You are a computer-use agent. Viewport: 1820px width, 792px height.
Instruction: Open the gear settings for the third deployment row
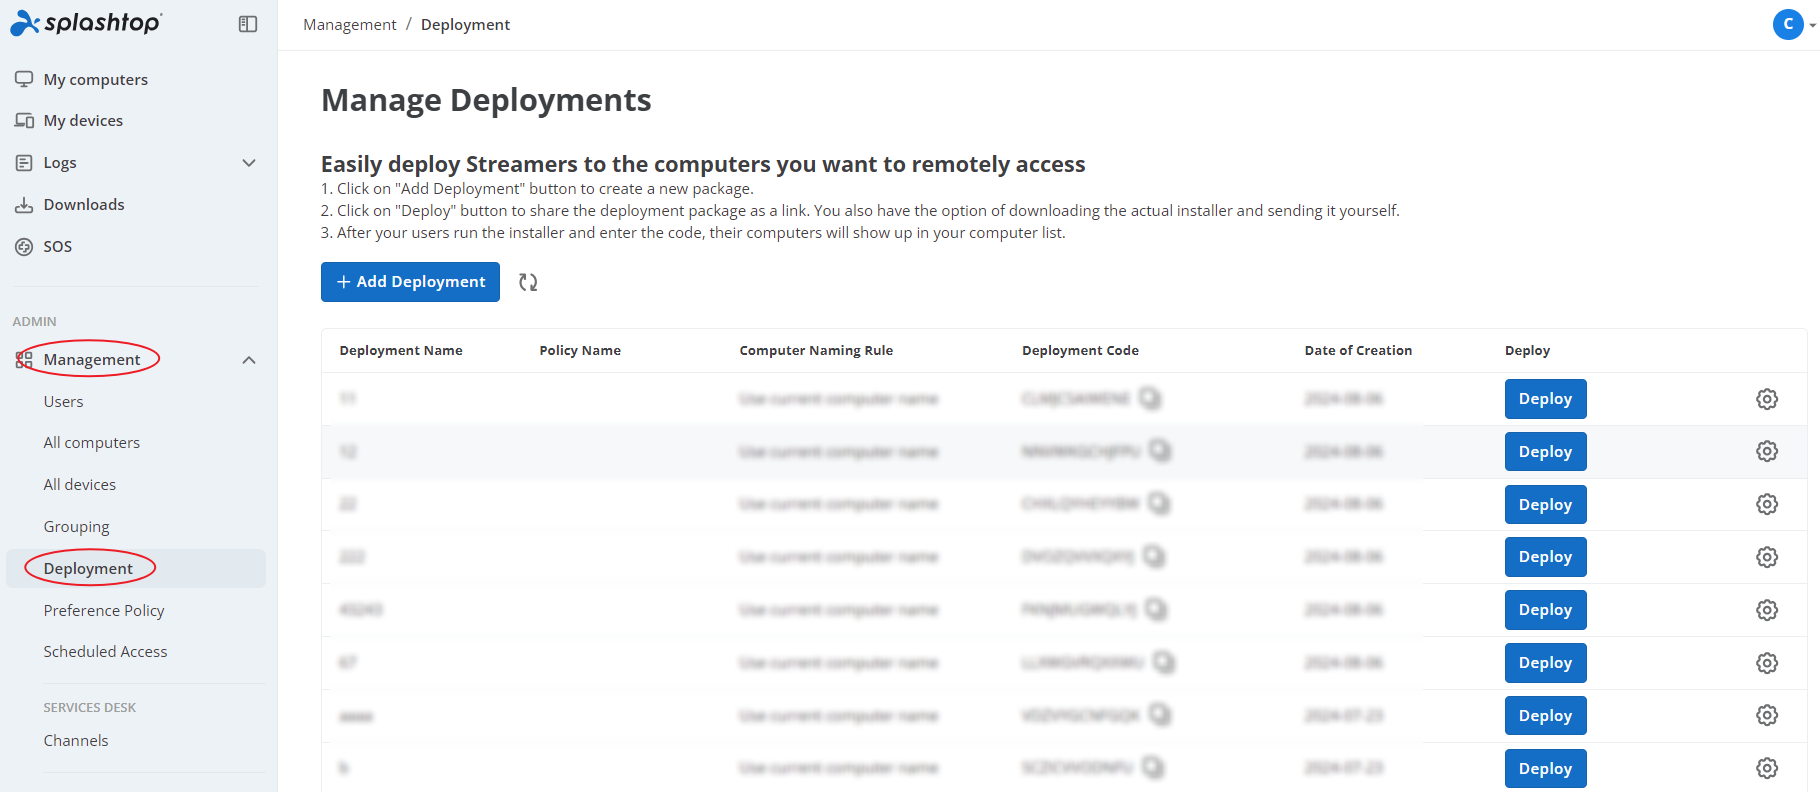click(1767, 504)
